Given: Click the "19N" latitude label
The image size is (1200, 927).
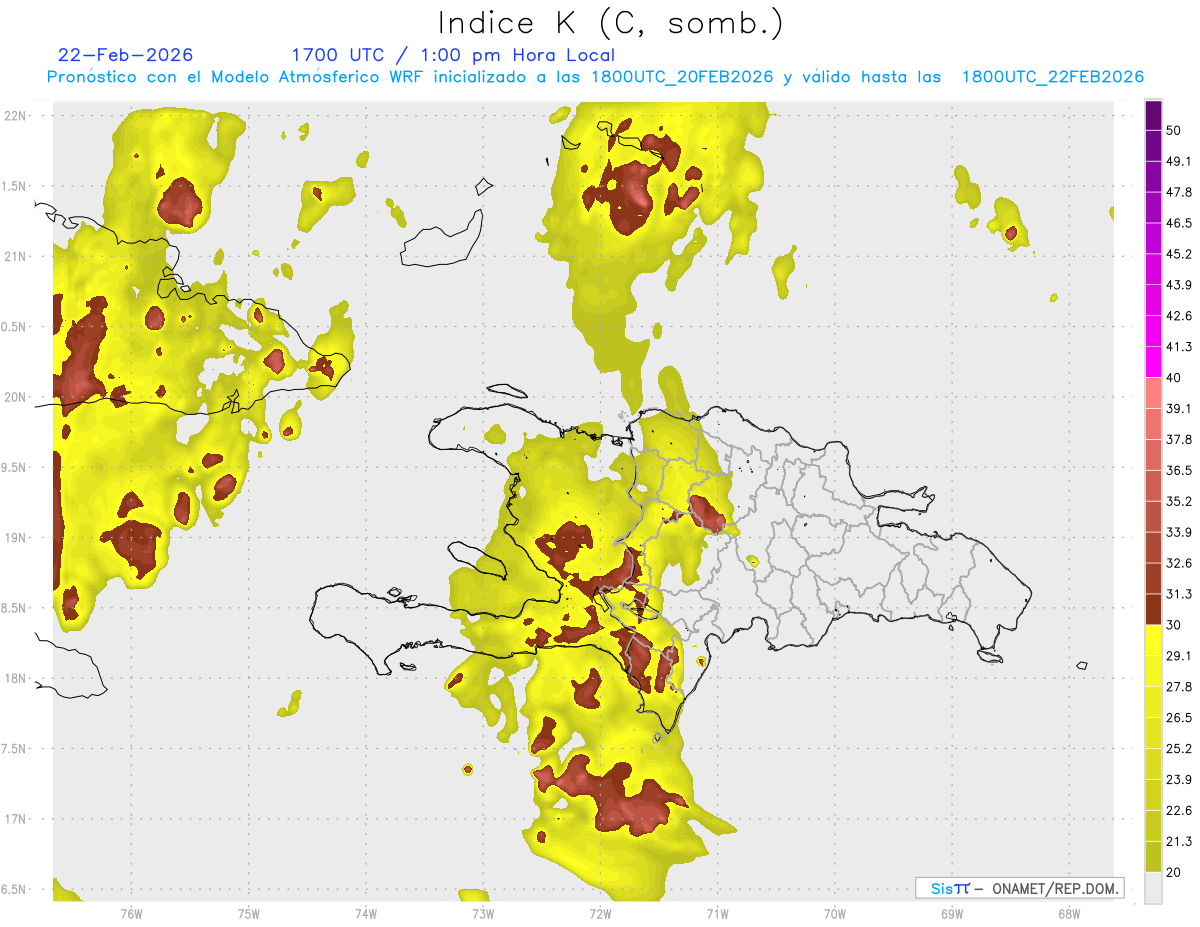Looking at the screenshot, I should [14, 538].
